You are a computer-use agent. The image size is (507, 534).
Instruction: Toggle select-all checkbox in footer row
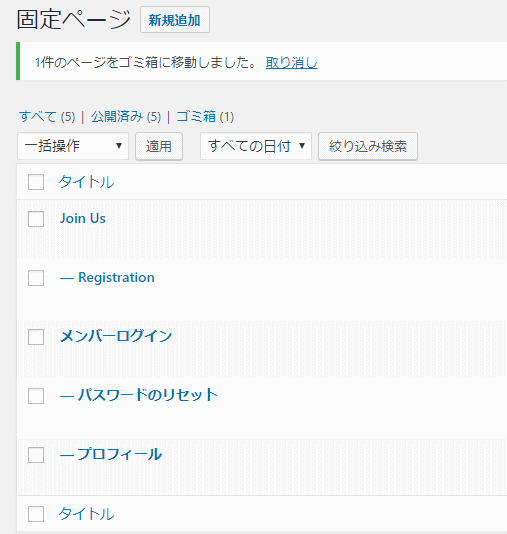[x=36, y=514]
